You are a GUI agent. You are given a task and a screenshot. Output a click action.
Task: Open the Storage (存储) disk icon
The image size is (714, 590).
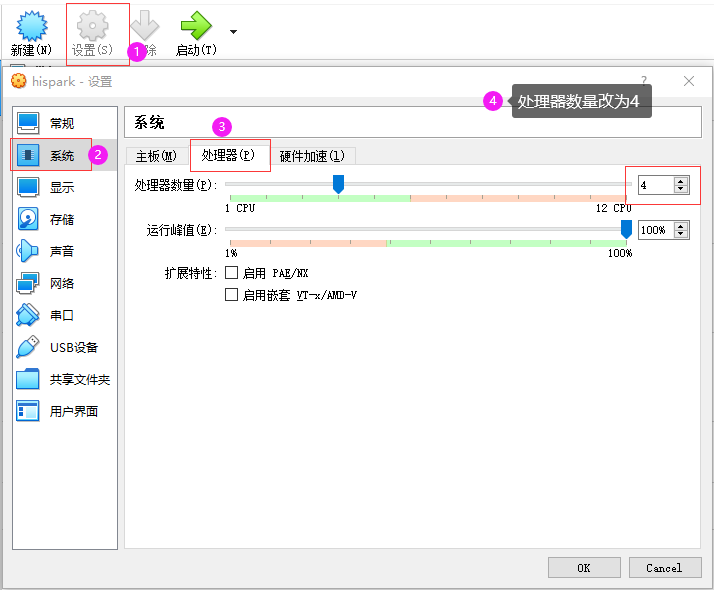tap(28, 219)
